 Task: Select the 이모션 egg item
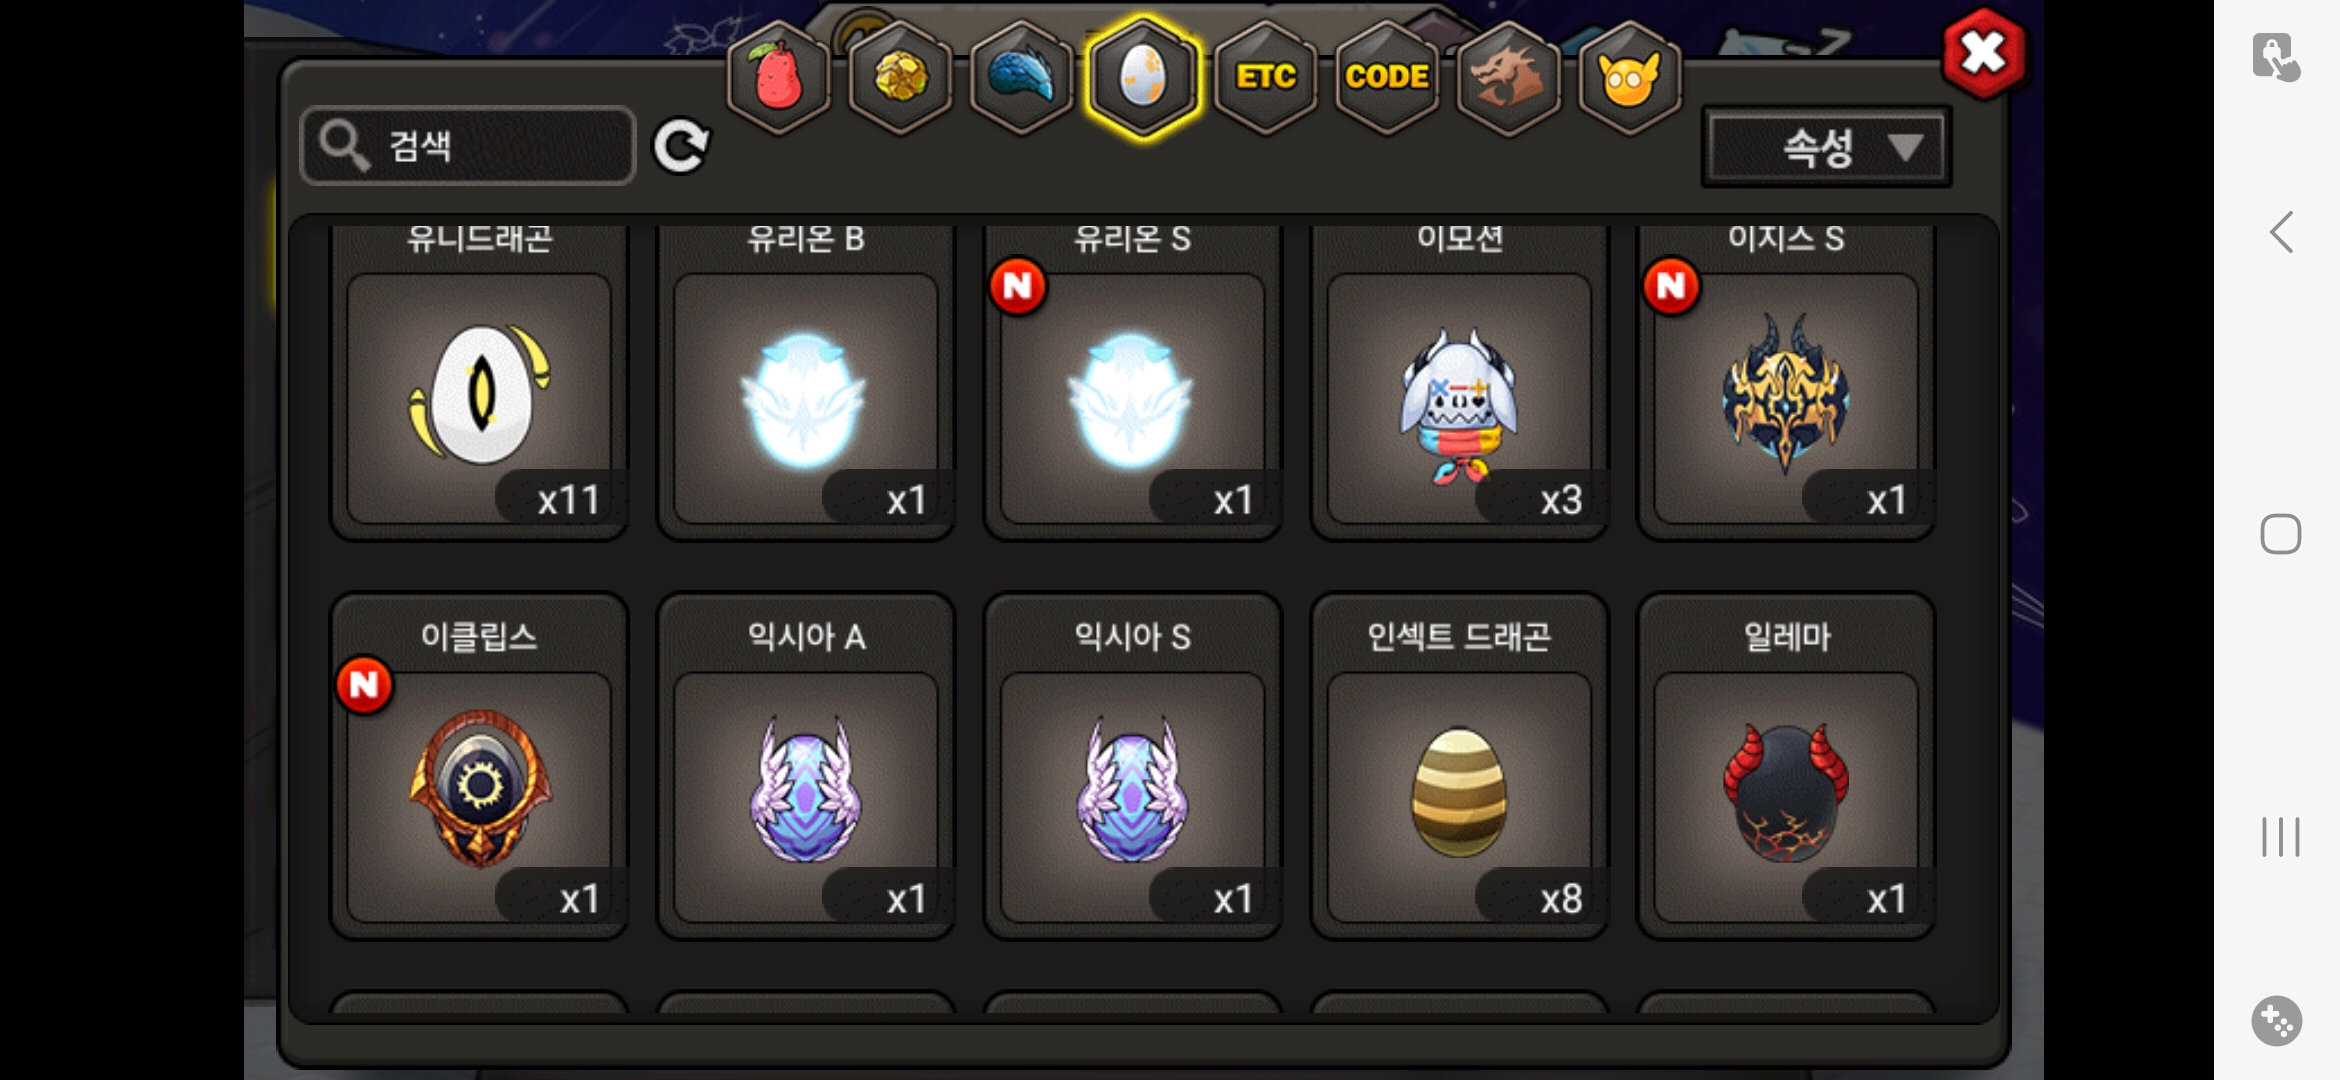point(1459,381)
